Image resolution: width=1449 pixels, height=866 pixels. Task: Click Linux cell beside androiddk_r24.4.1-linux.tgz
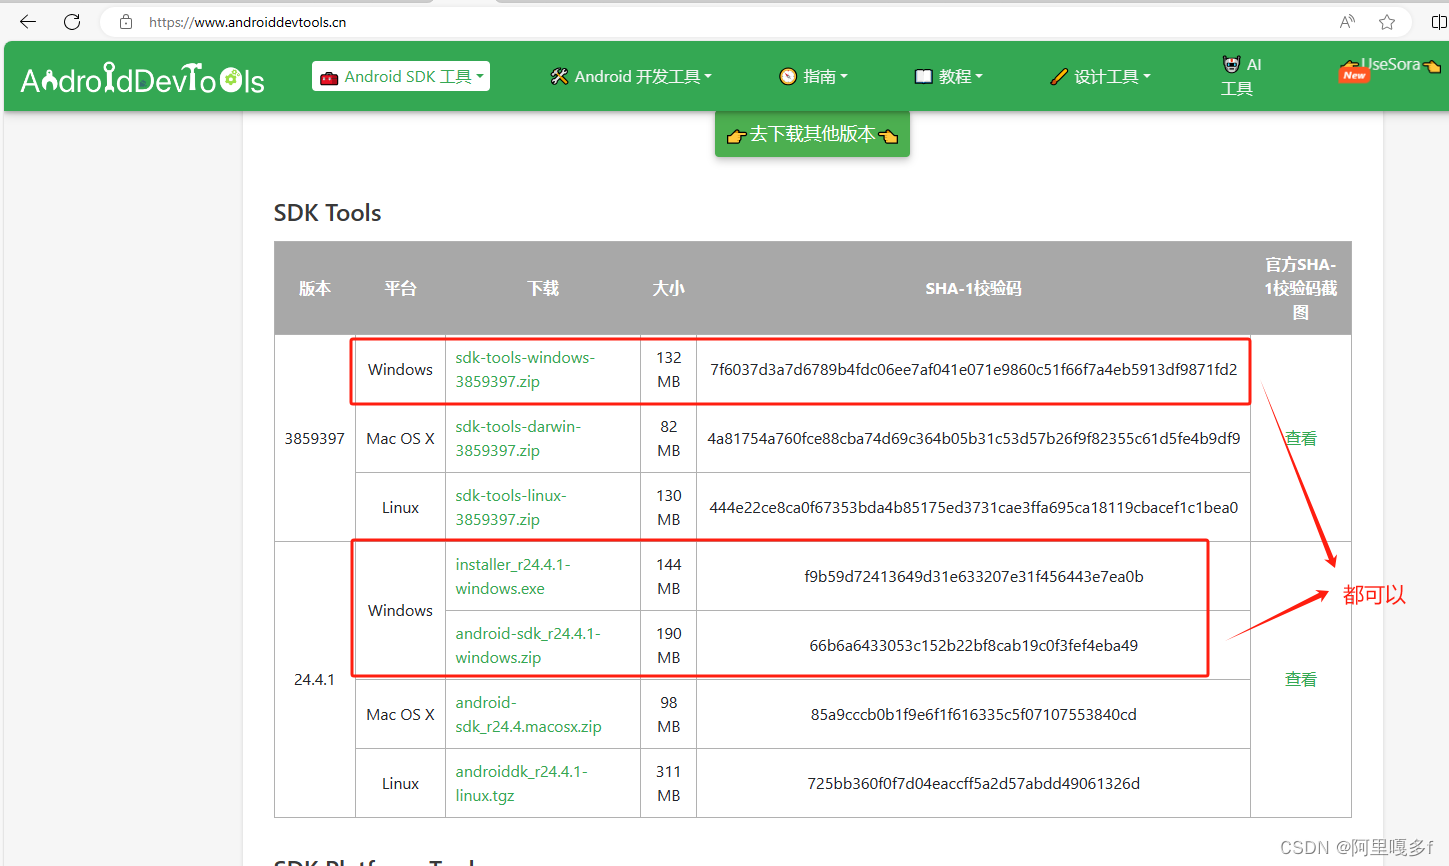tap(400, 783)
